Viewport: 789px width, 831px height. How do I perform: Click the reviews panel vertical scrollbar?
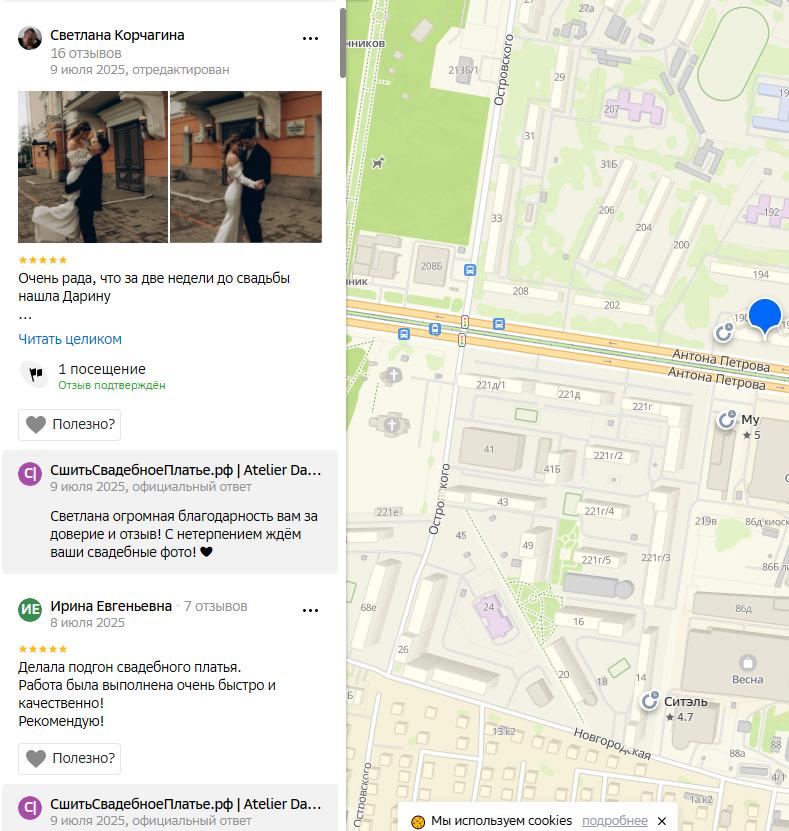343,45
